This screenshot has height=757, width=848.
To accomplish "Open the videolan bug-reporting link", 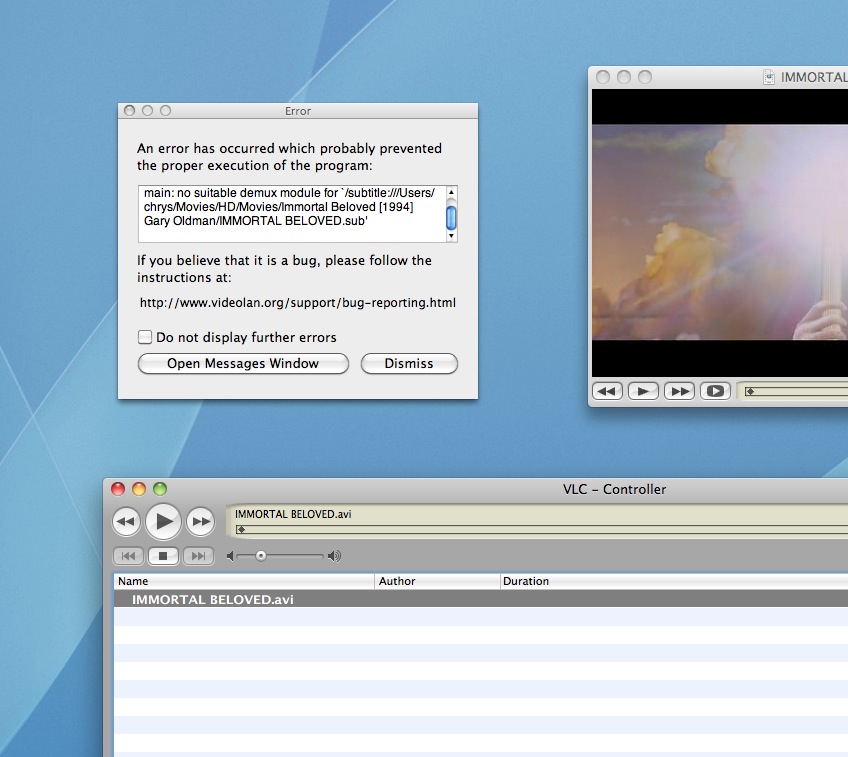I will 297,303.
